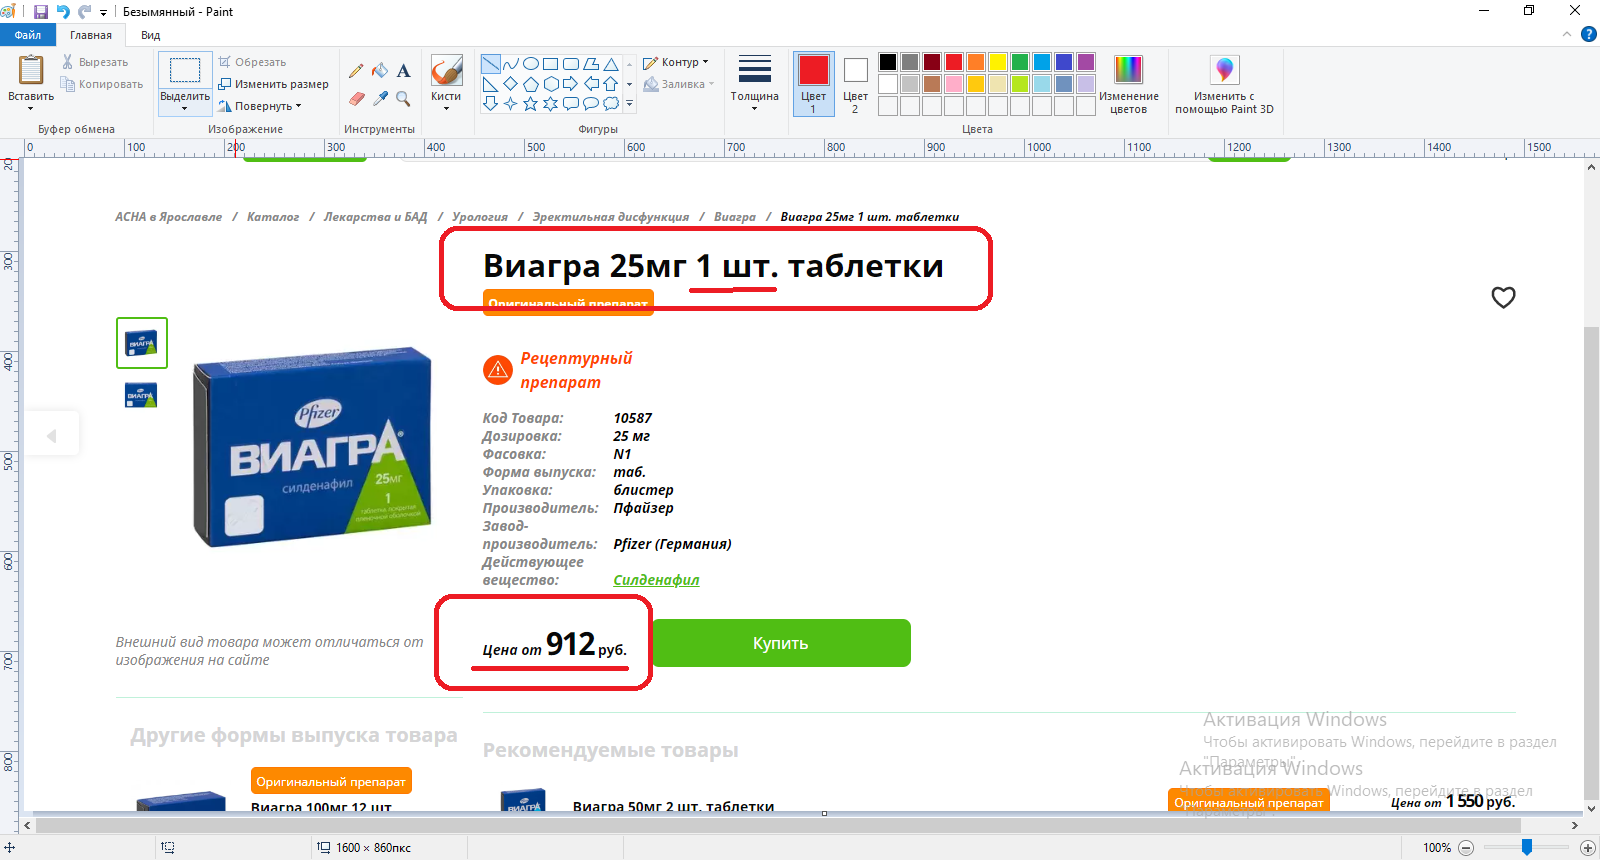Click the Crop (Обрезать) button

click(253, 62)
